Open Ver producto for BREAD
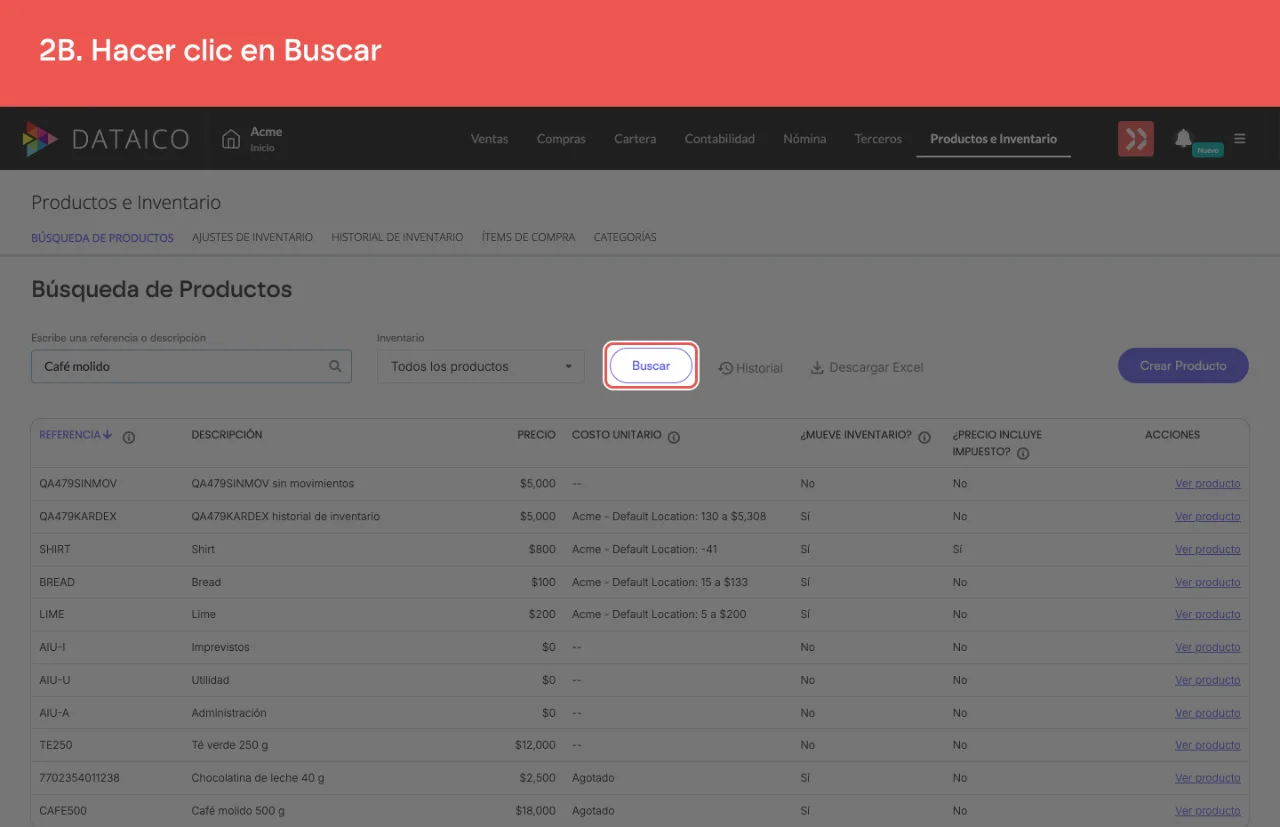Image resolution: width=1280 pixels, height=827 pixels. [x=1207, y=582]
